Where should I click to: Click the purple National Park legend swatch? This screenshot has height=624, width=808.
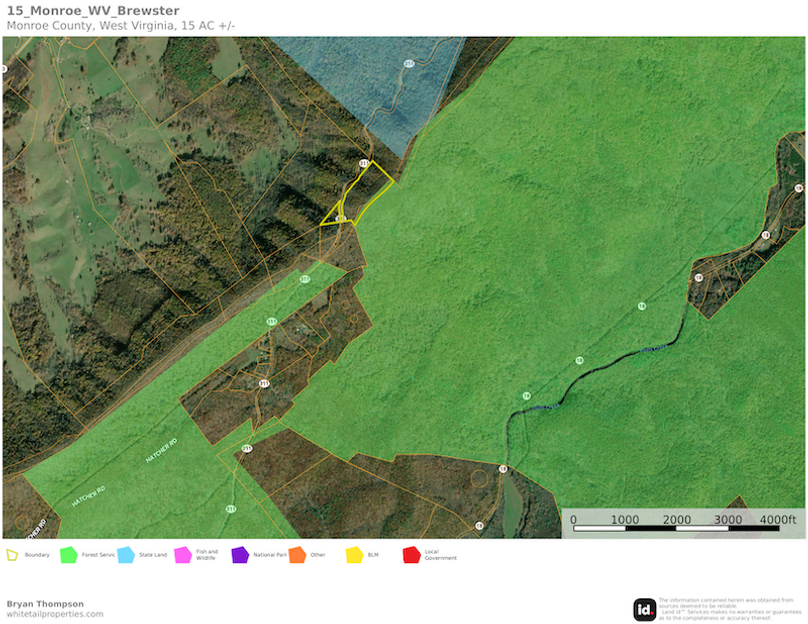coord(240,554)
